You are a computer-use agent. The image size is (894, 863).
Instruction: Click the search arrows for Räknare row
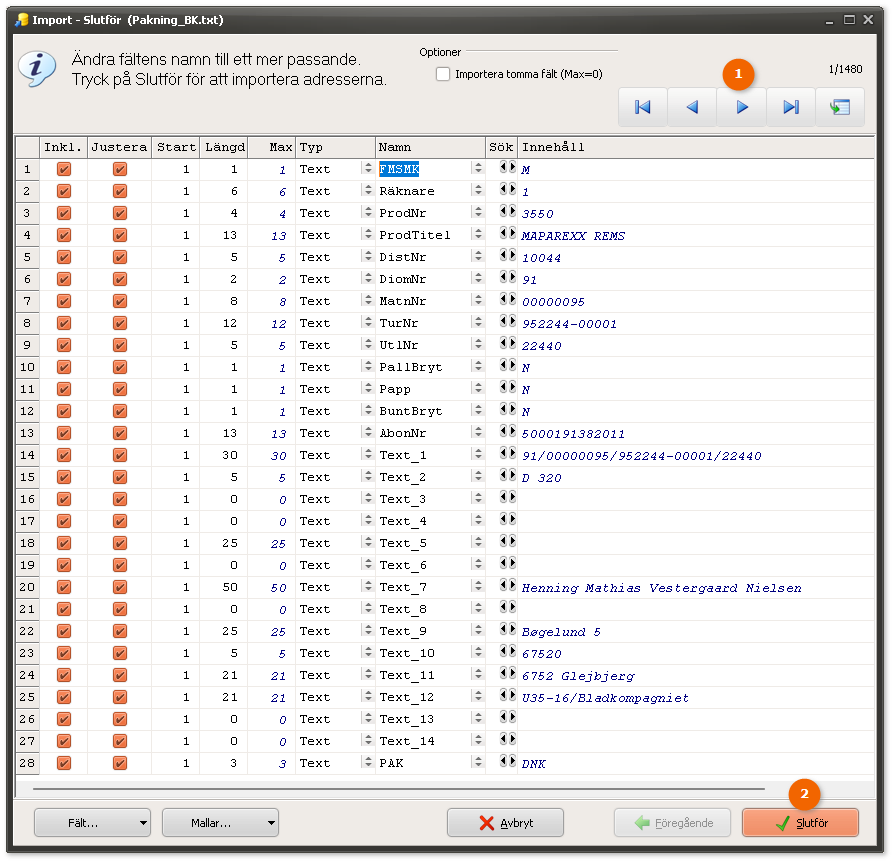[x=507, y=189]
